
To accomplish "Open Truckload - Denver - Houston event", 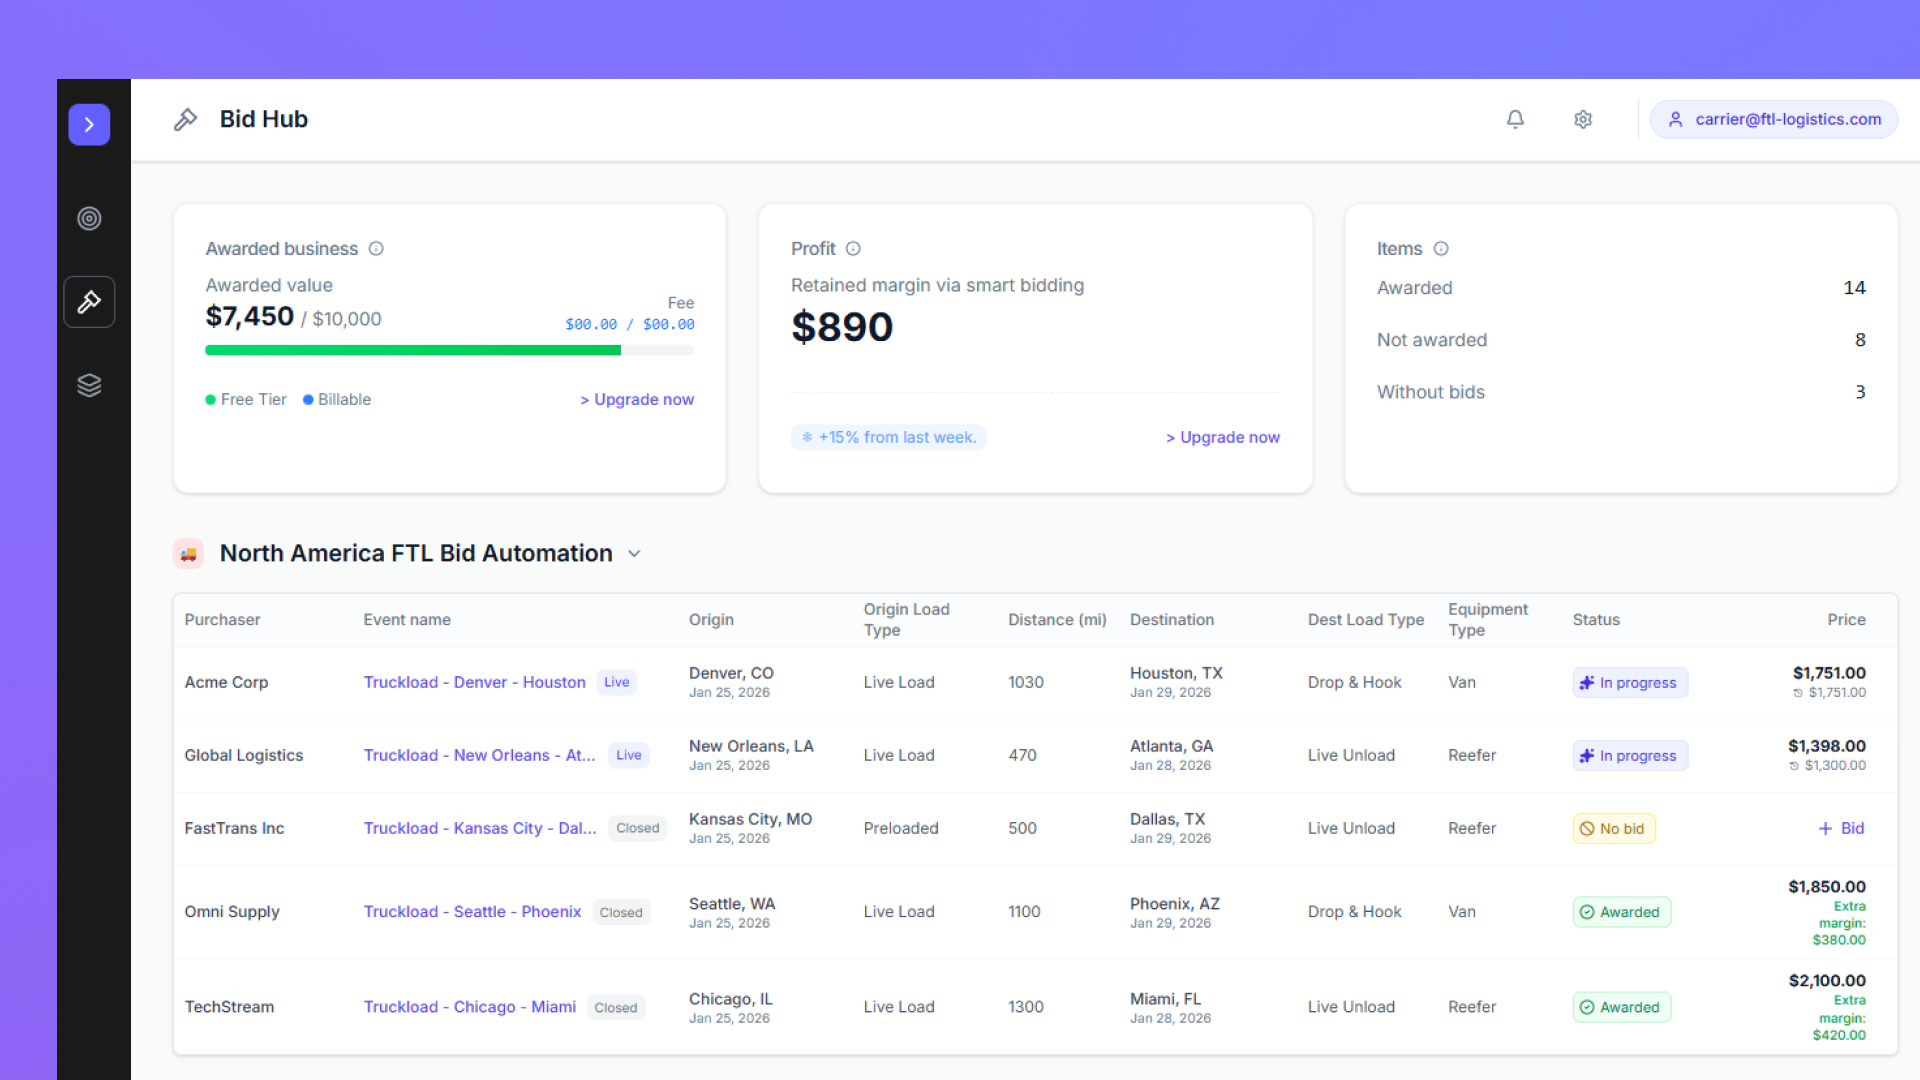I will (x=474, y=682).
